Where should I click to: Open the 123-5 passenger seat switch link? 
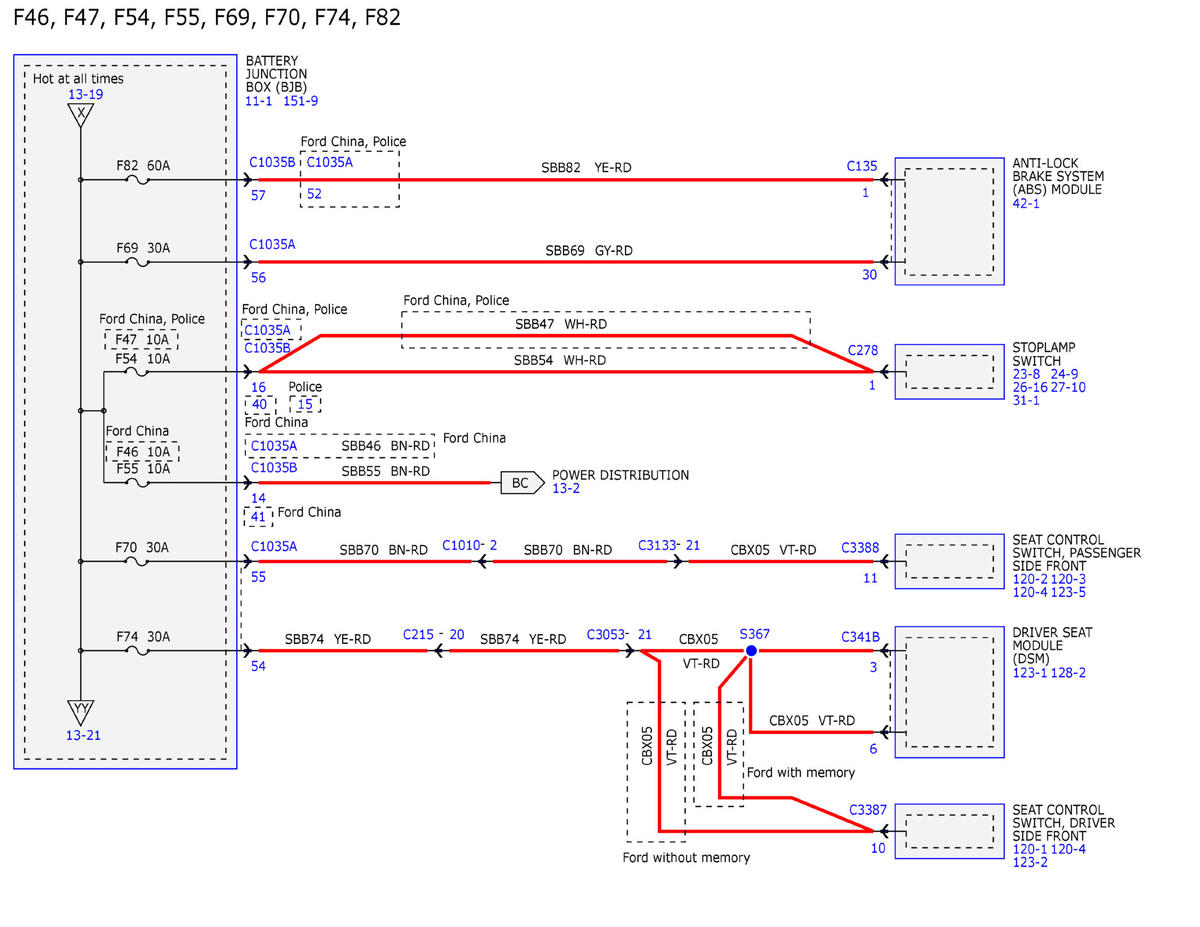coord(1069,592)
